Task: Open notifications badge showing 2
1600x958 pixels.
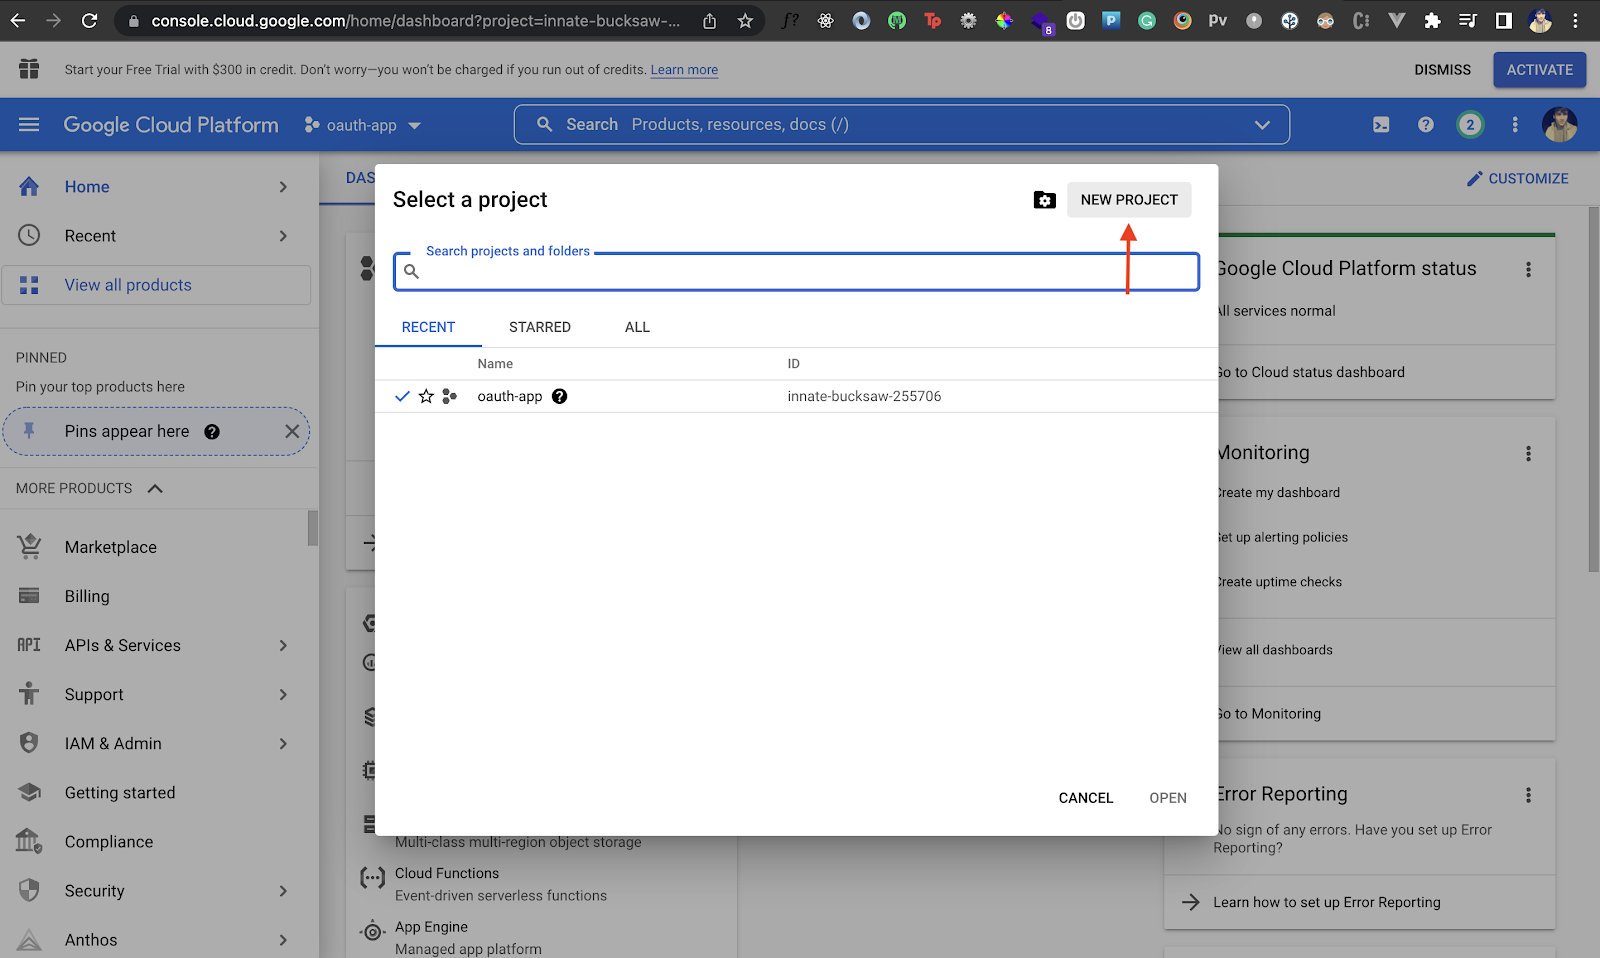Action: [x=1470, y=125]
